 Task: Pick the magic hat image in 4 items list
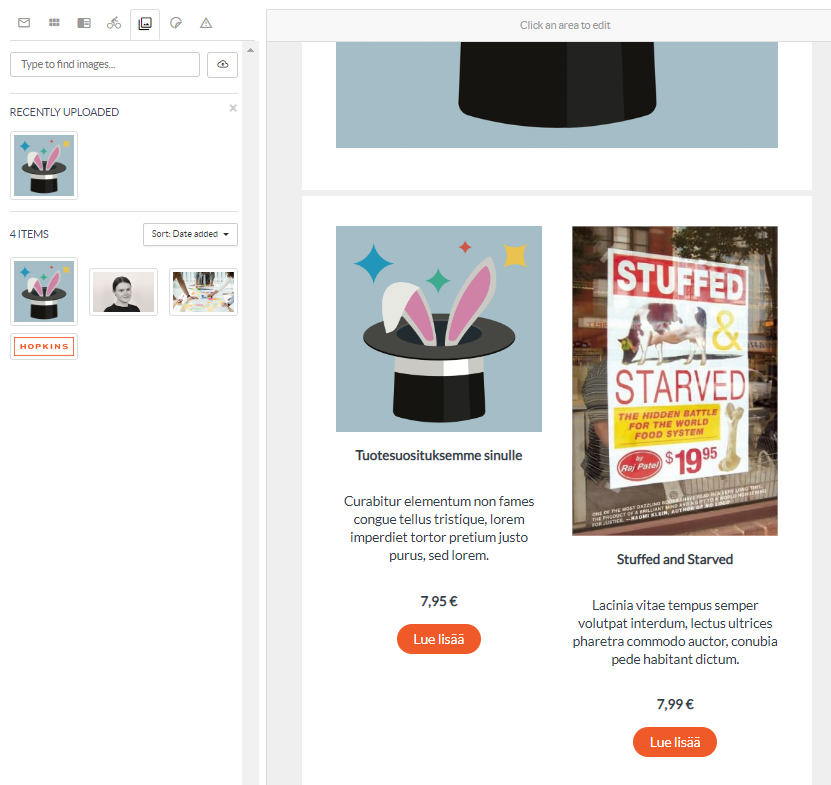coord(44,292)
